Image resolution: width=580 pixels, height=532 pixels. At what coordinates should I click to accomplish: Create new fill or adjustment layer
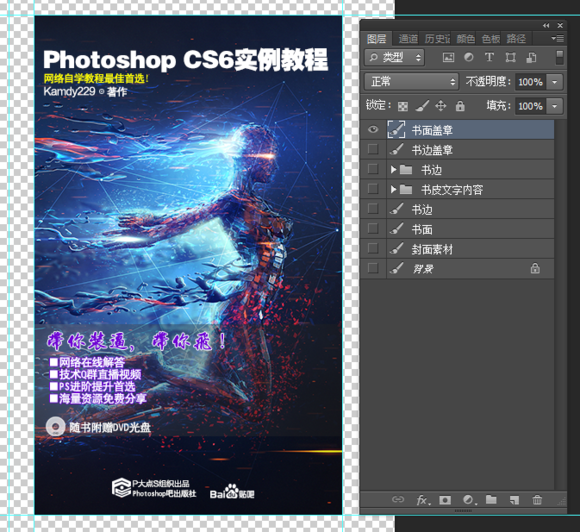[469, 500]
